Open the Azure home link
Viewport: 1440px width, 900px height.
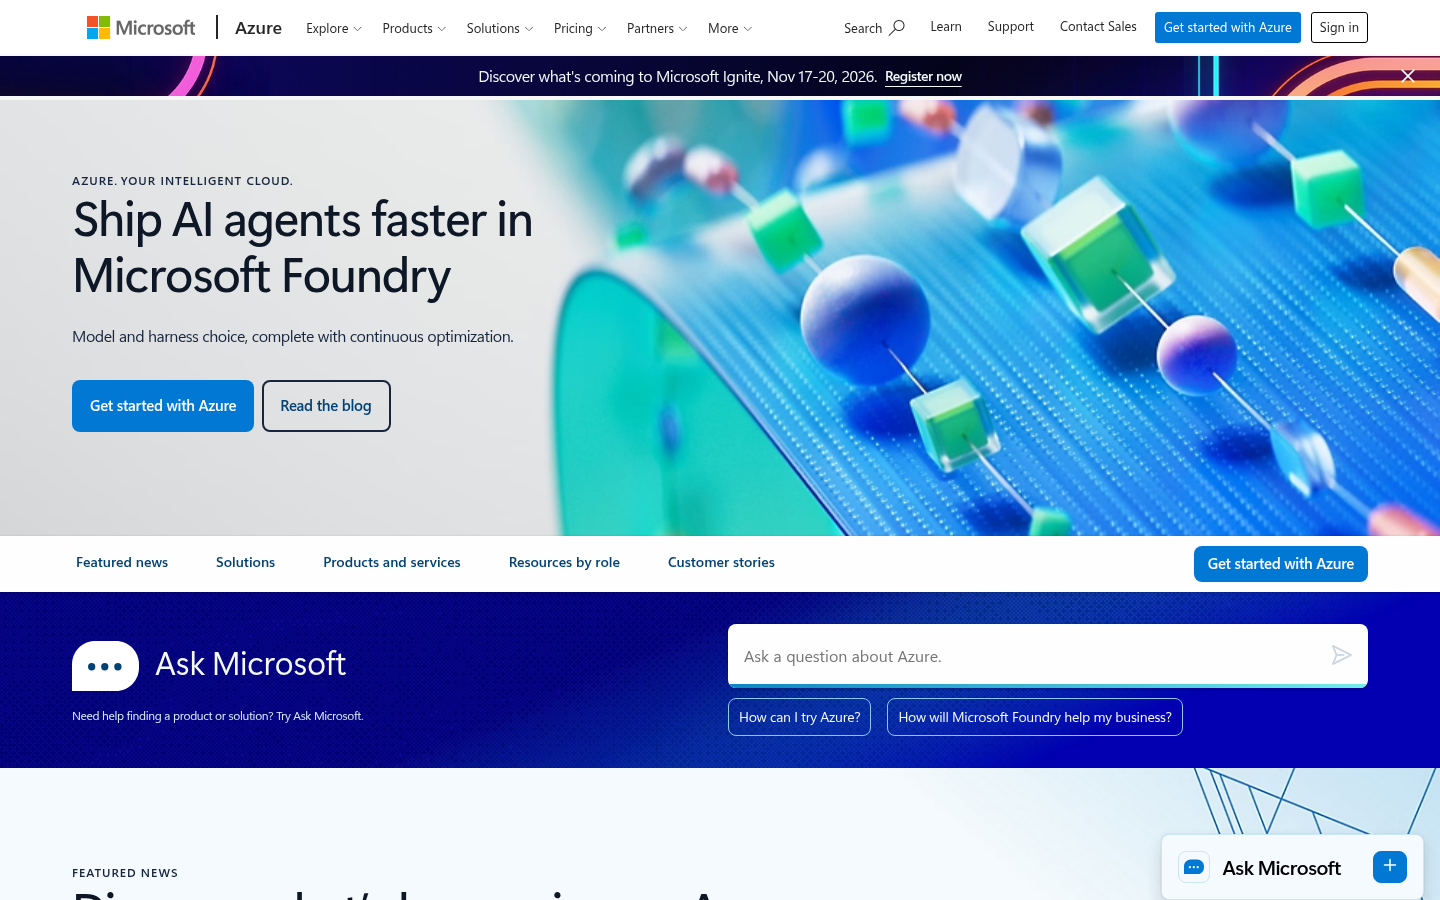click(x=258, y=28)
